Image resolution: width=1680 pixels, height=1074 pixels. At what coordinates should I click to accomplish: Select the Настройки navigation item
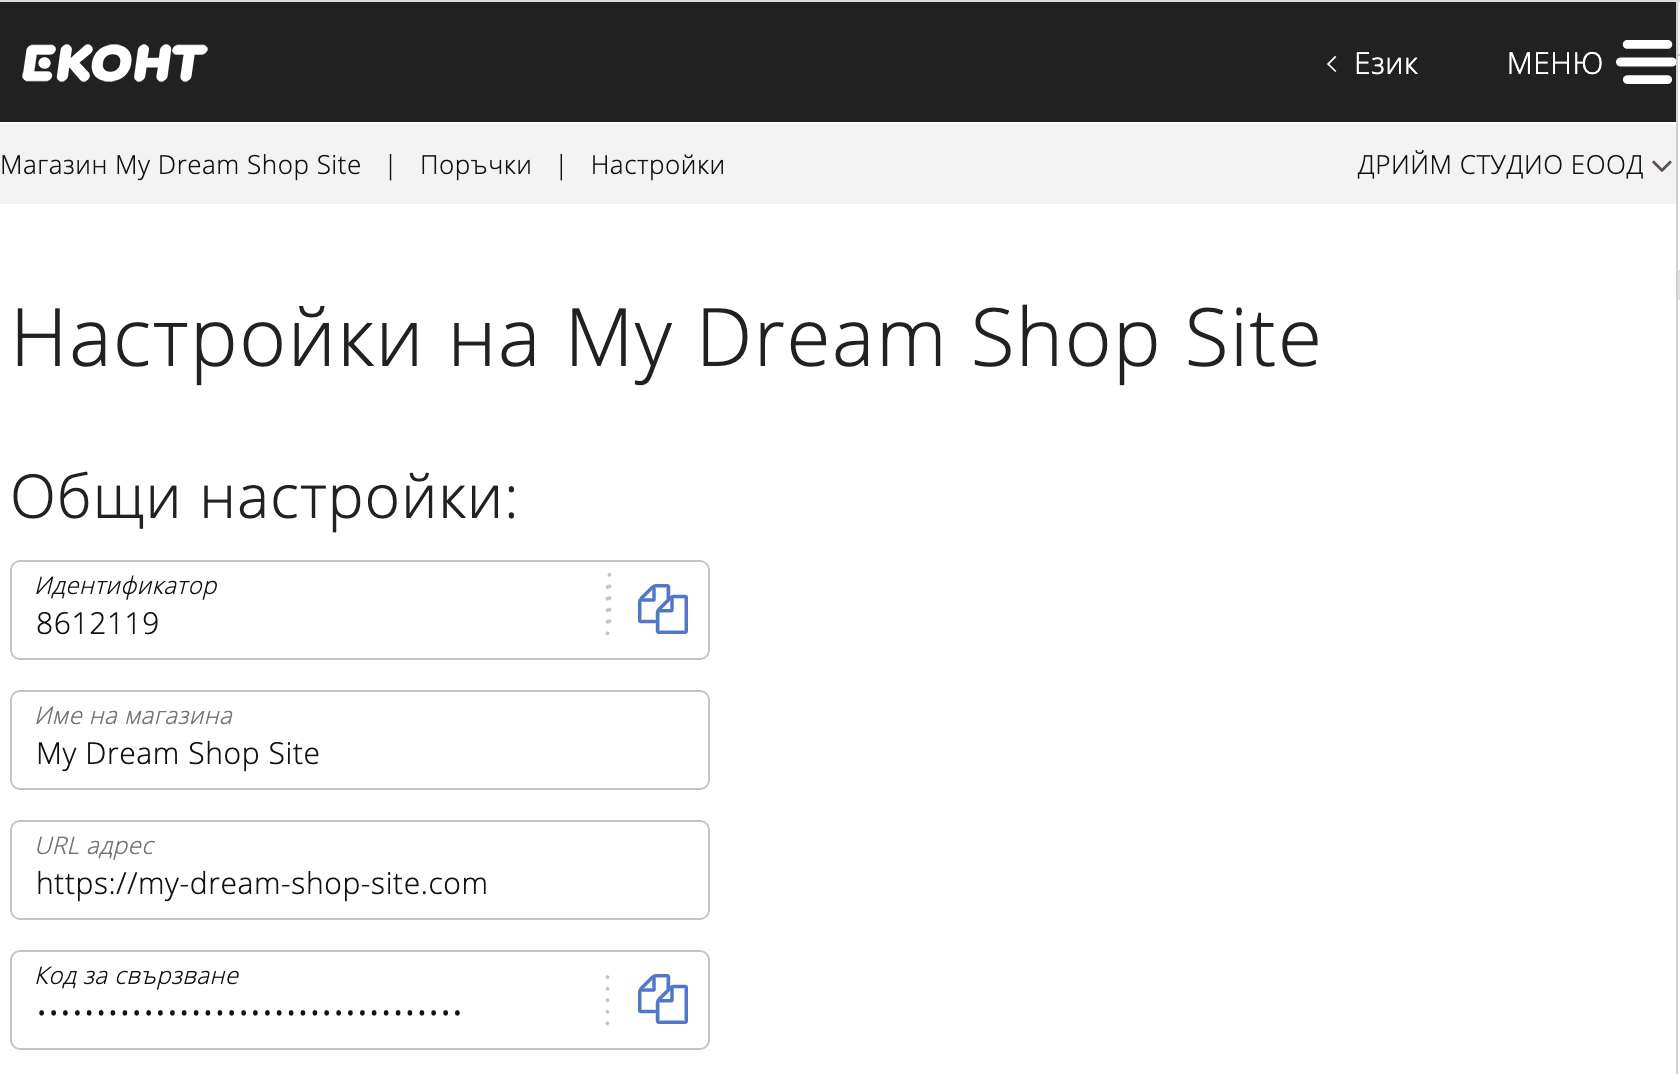657,165
